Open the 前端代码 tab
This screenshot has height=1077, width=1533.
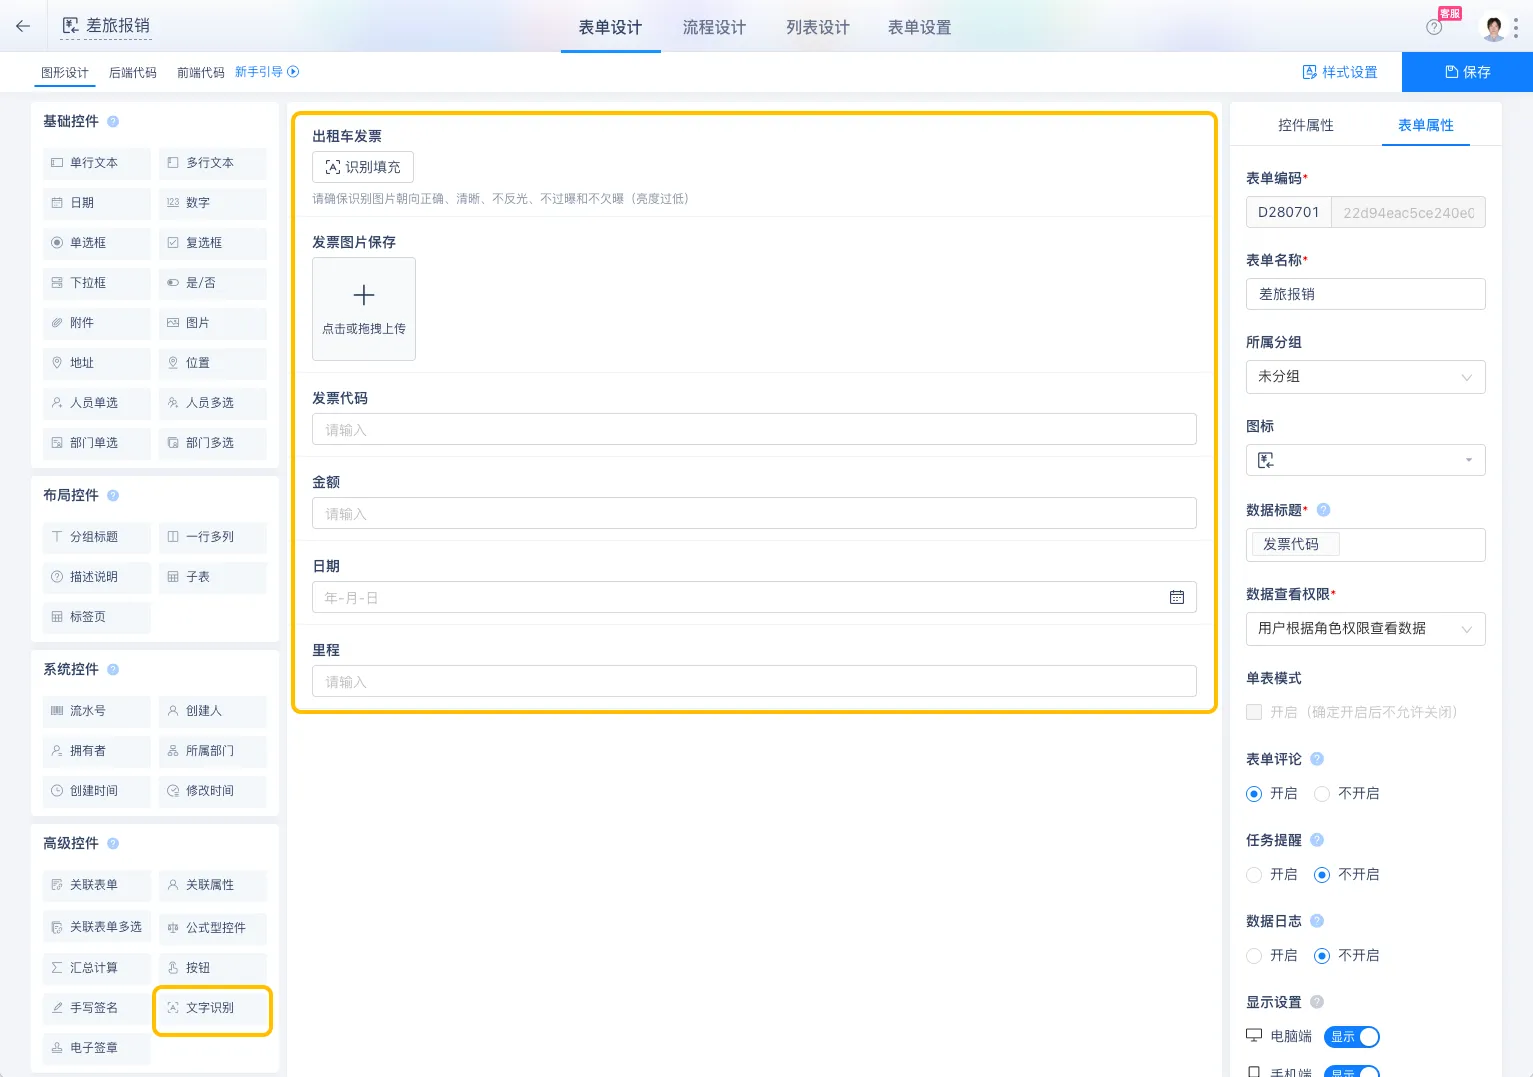(201, 73)
